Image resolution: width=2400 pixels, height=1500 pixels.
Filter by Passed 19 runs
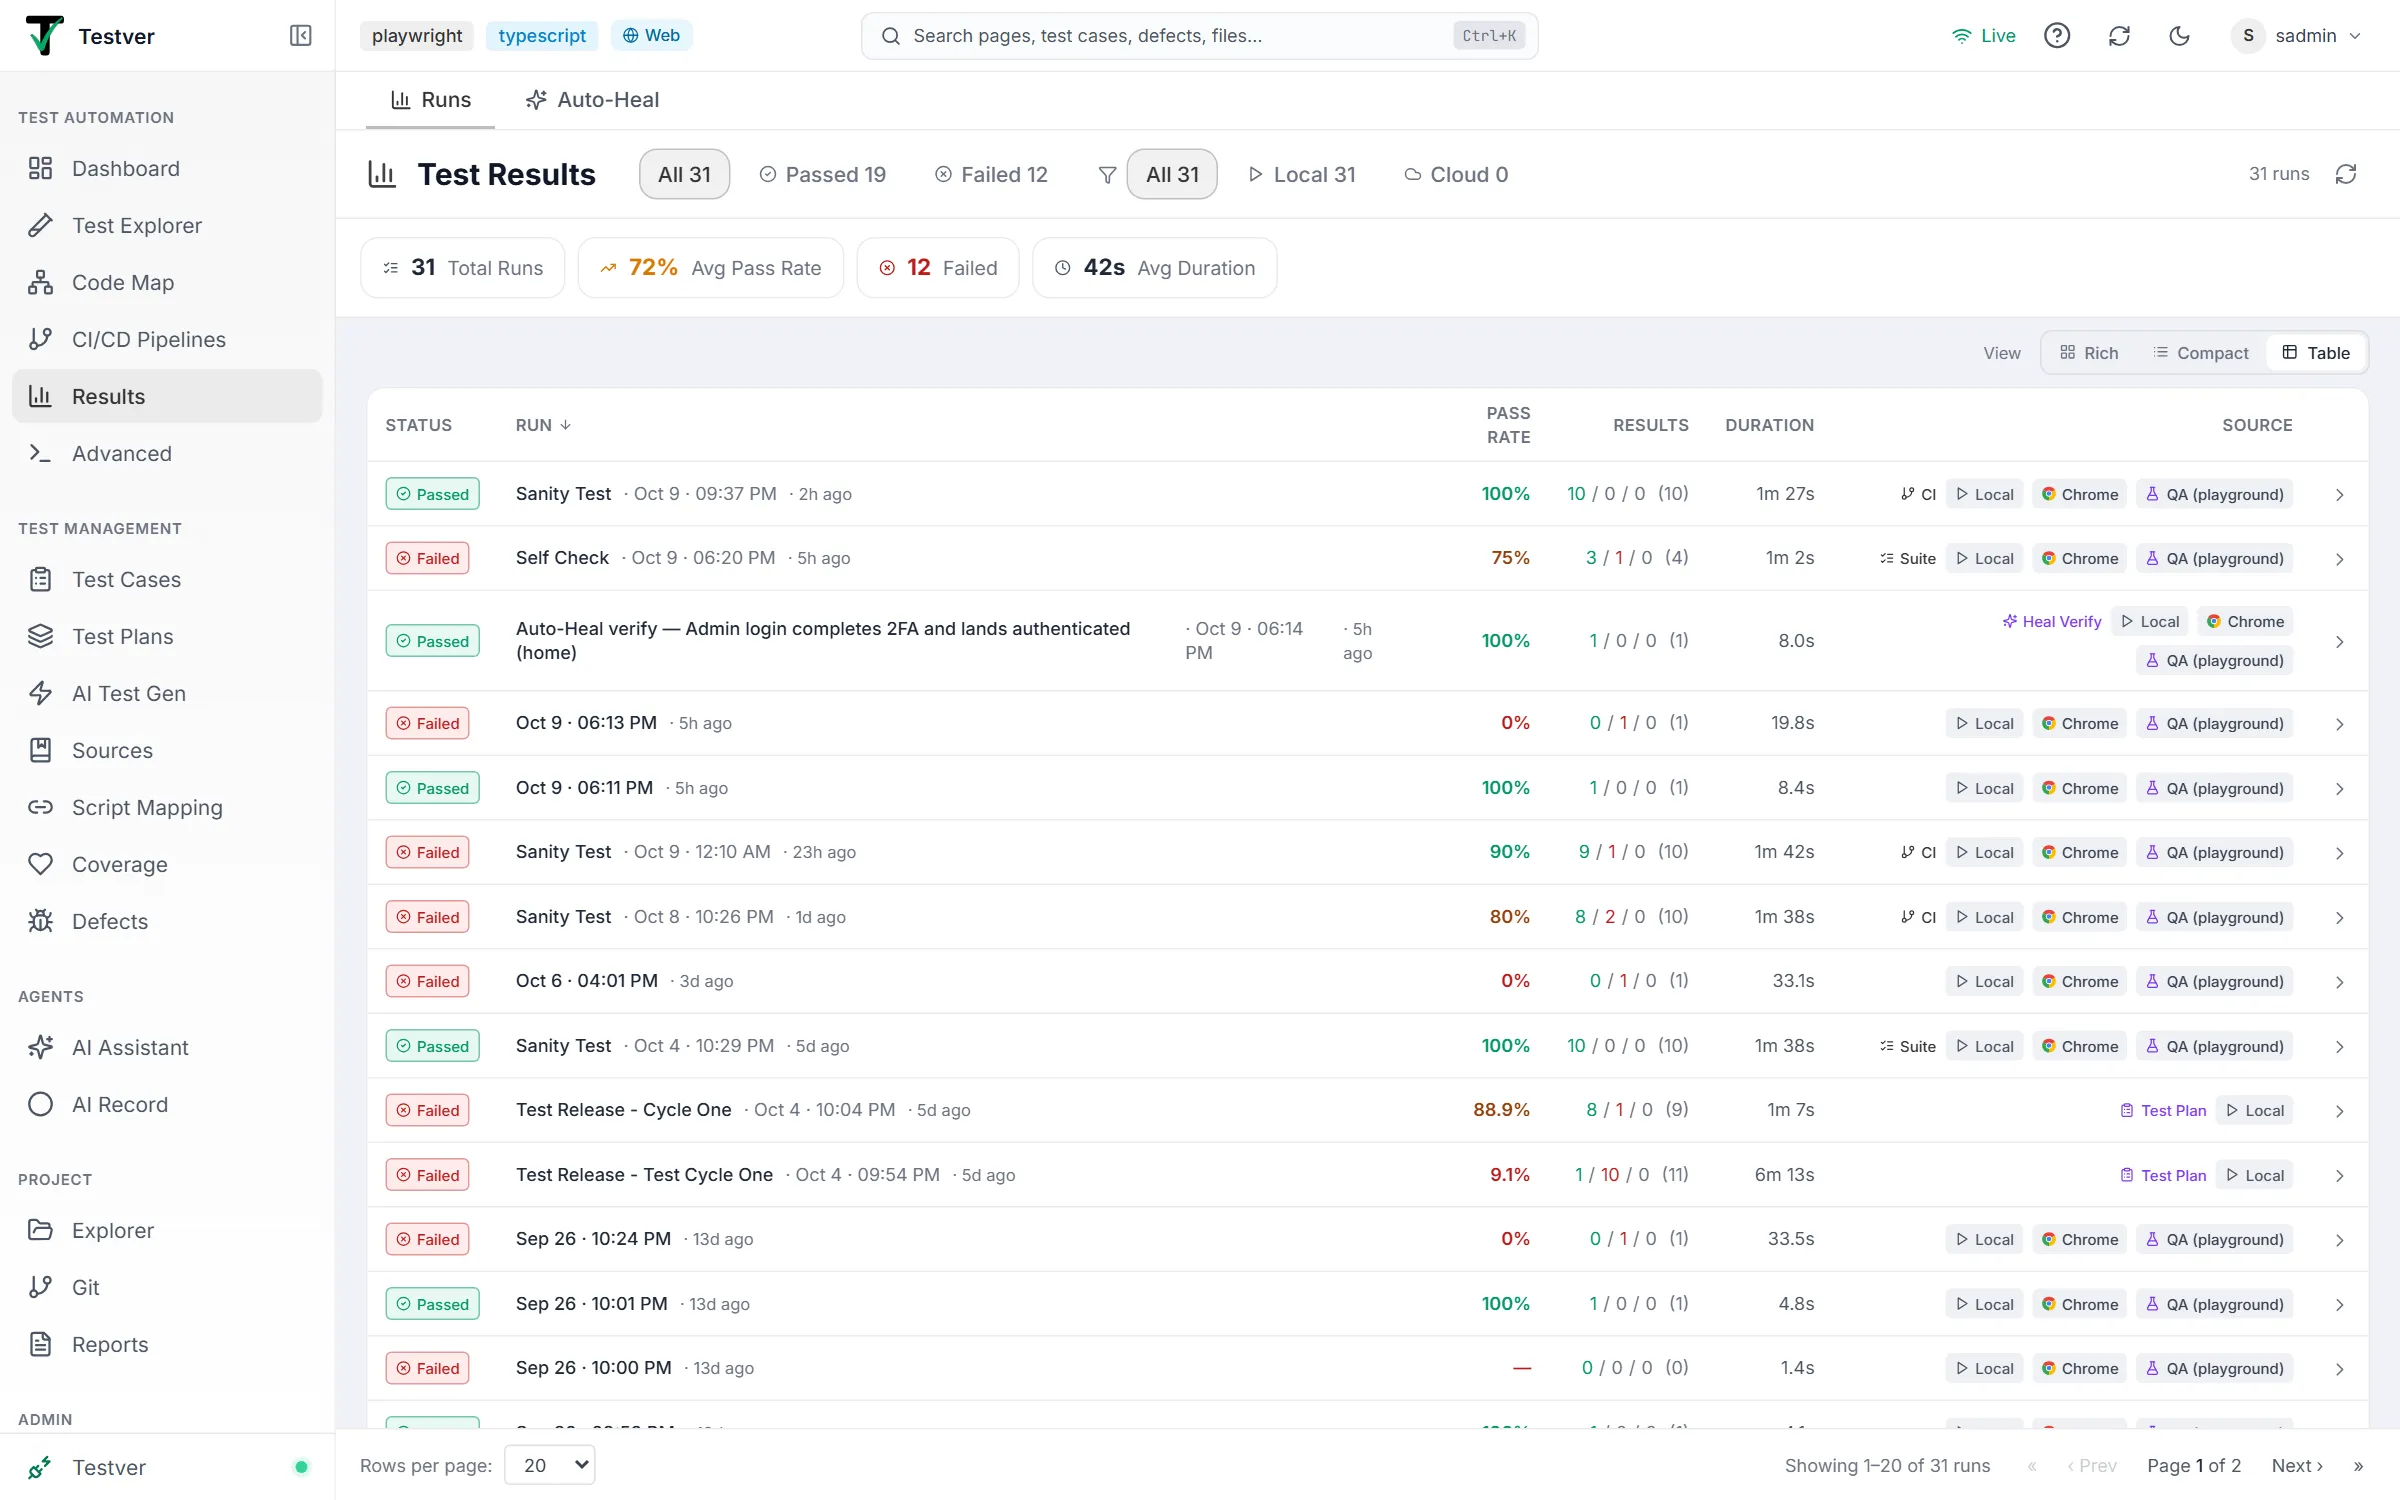pyautogui.click(x=822, y=174)
